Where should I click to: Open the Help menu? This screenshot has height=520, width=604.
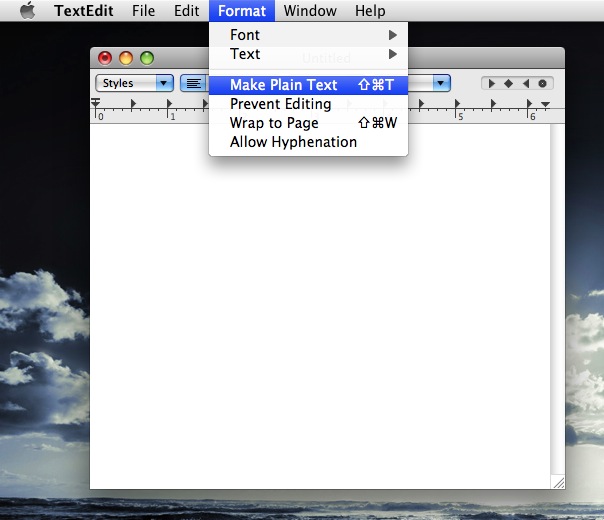[370, 11]
